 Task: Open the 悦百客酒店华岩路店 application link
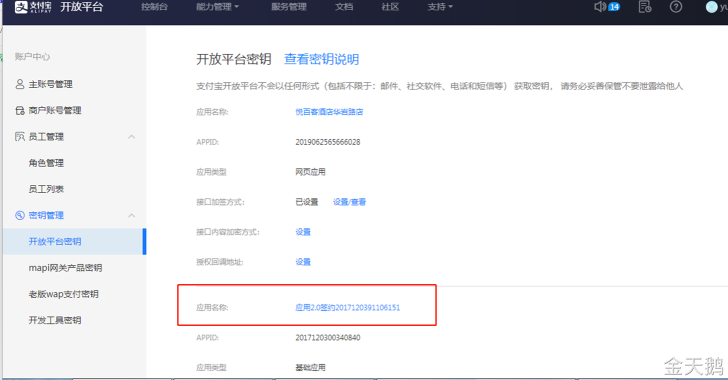(x=329, y=112)
